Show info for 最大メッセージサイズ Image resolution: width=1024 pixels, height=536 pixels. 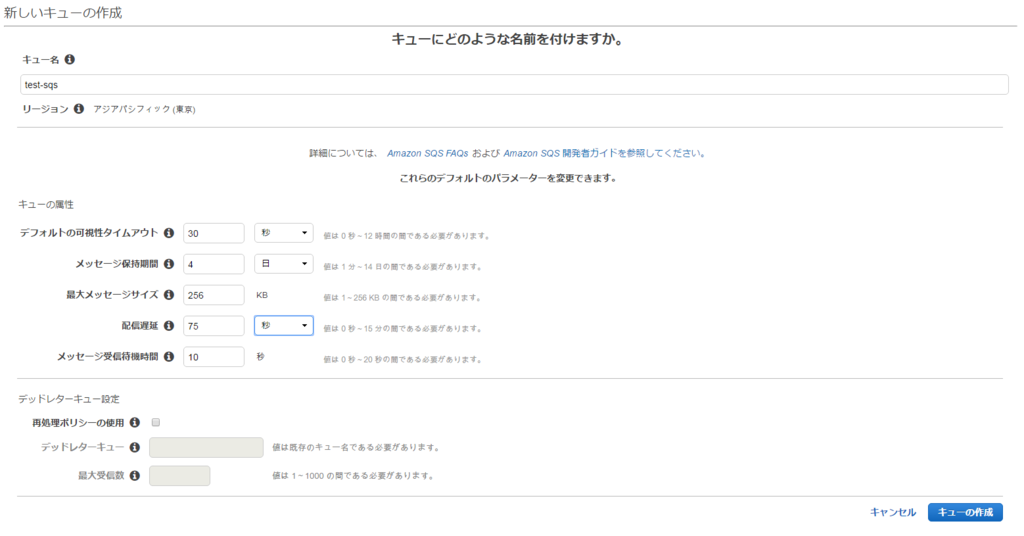tap(169, 294)
